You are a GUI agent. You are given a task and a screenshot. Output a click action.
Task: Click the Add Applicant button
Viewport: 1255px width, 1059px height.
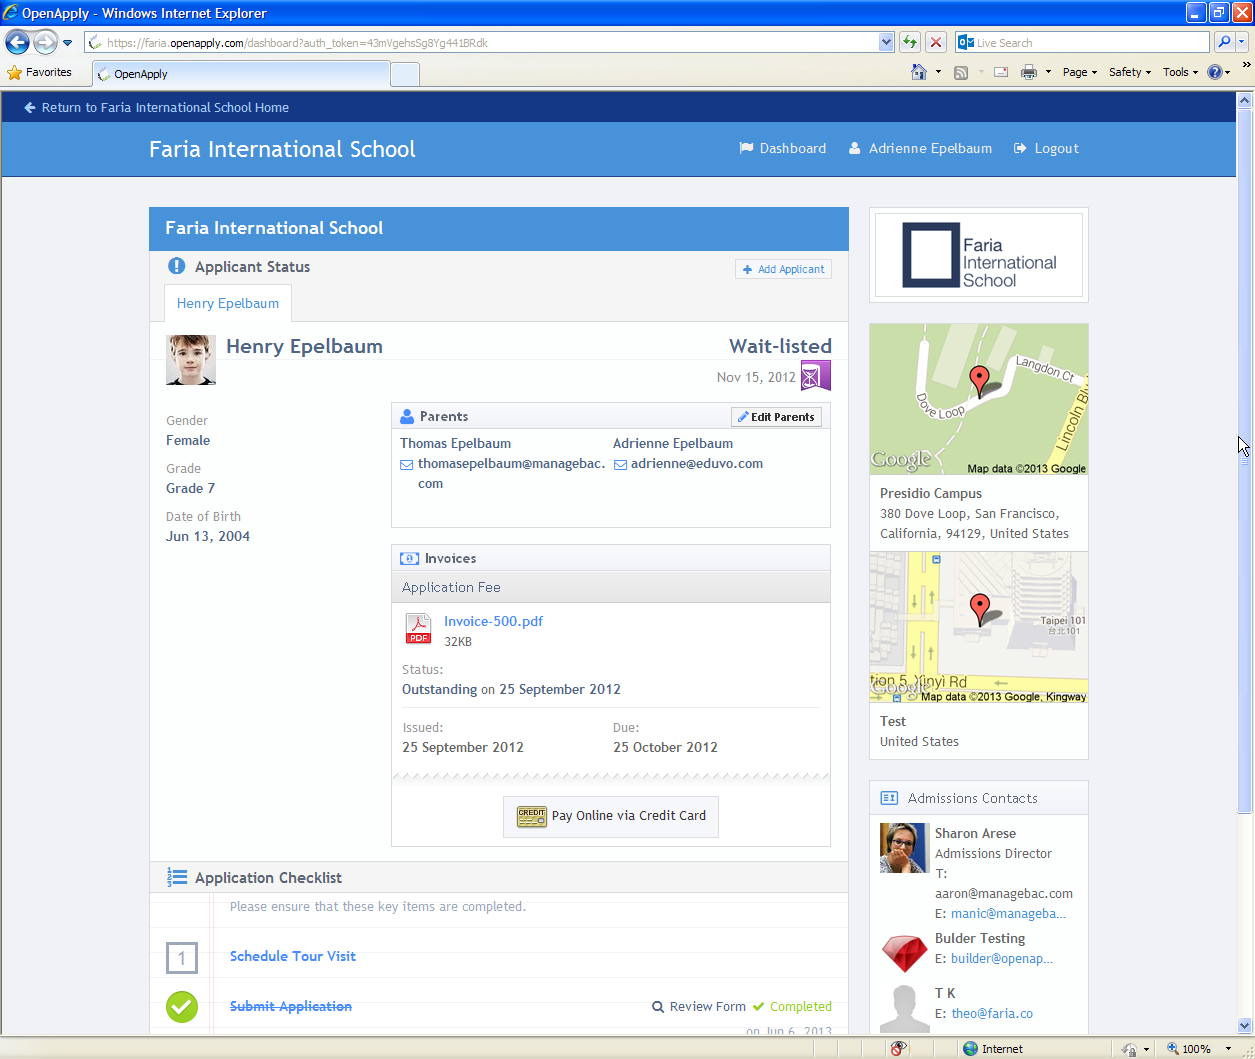coord(783,269)
